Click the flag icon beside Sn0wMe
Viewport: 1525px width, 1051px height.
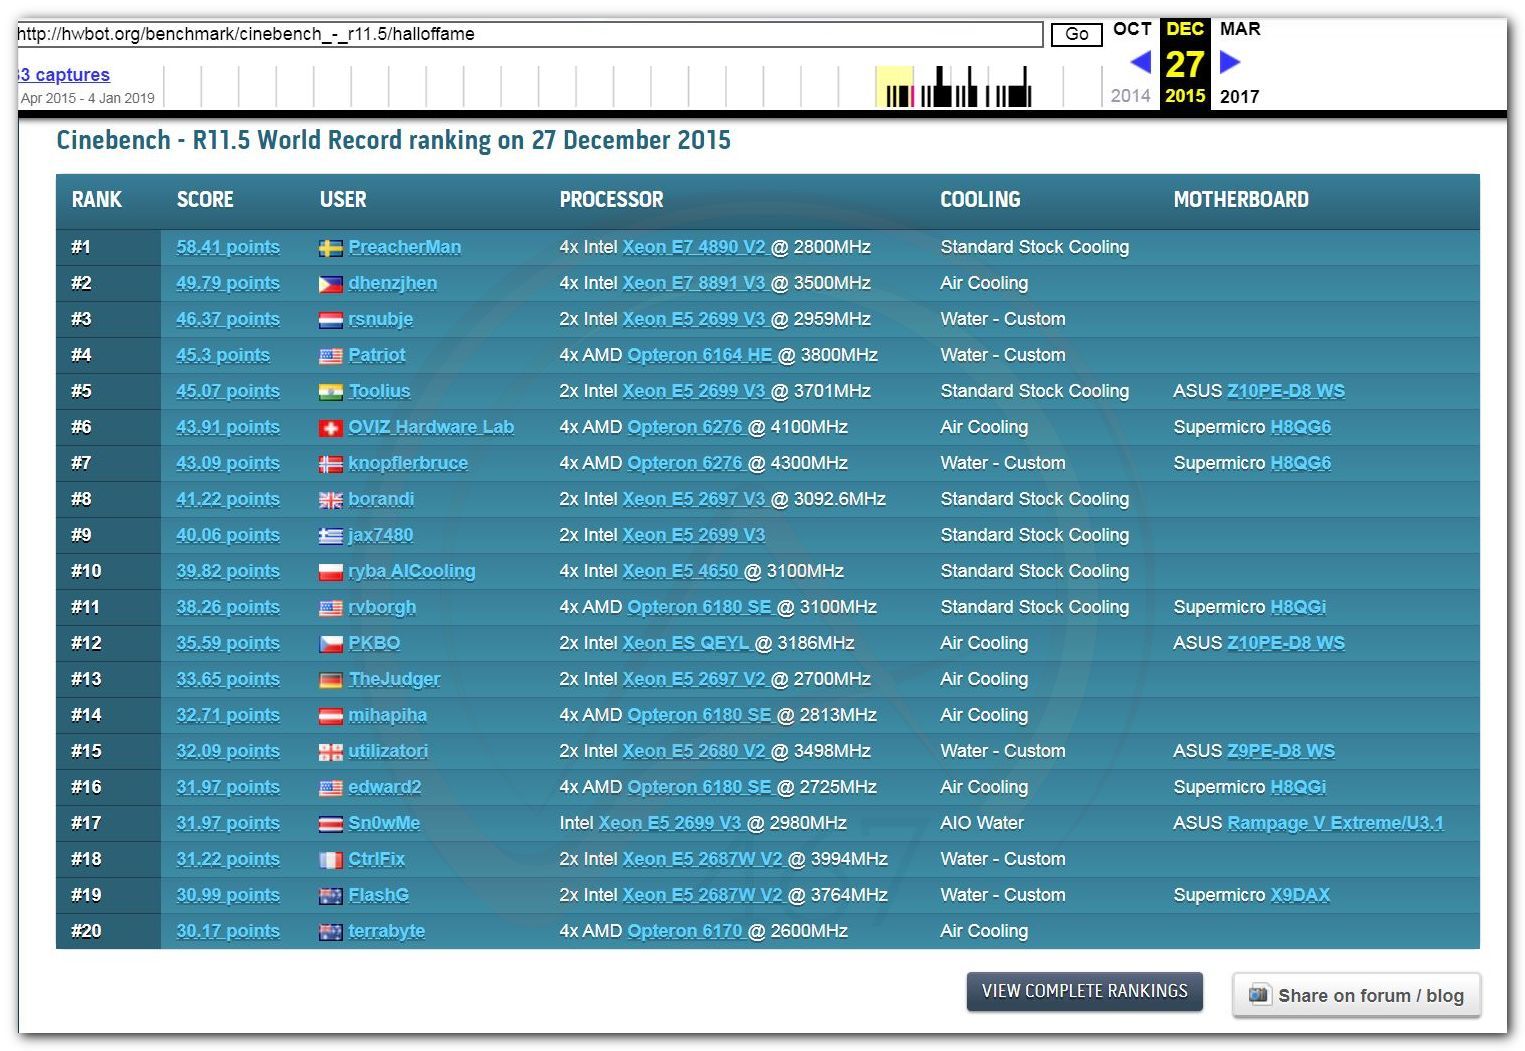pos(330,824)
